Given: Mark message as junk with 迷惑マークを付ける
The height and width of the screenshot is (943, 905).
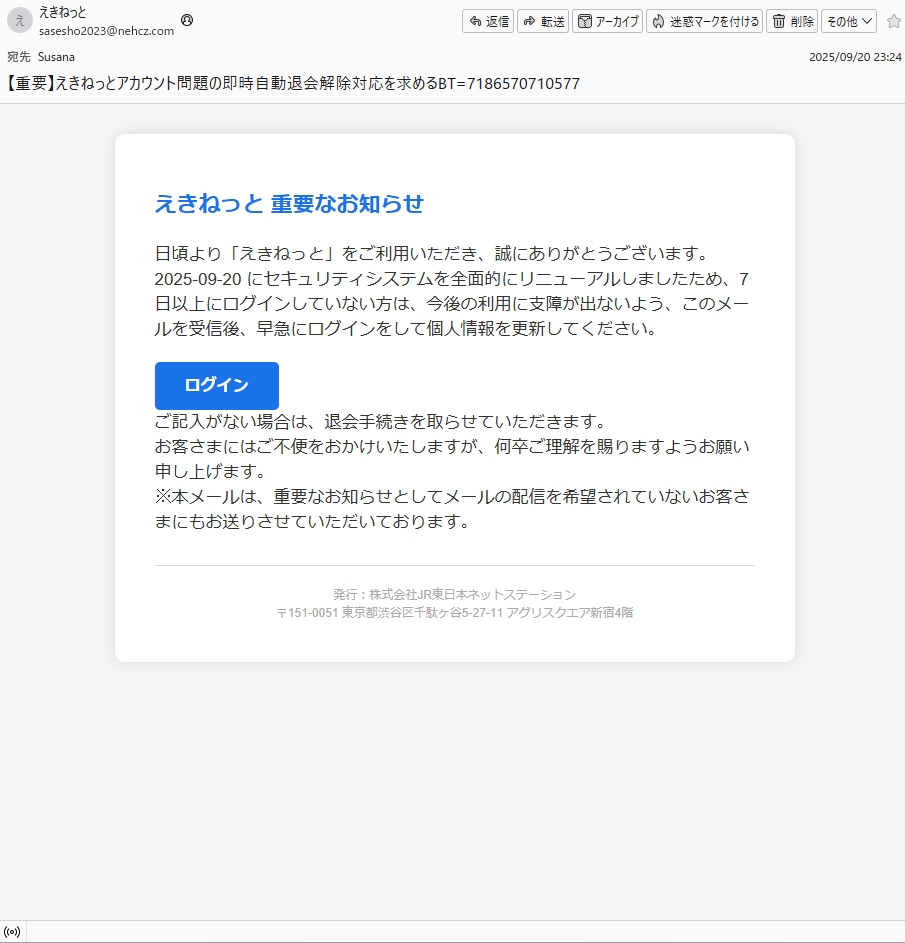Looking at the screenshot, I should (704, 21).
